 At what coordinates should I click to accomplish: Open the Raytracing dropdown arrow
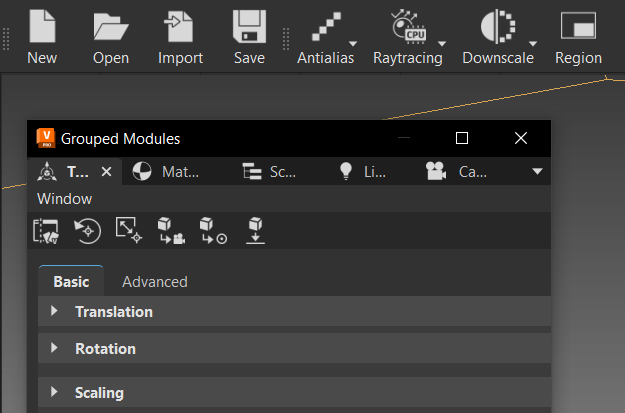(442, 44)
